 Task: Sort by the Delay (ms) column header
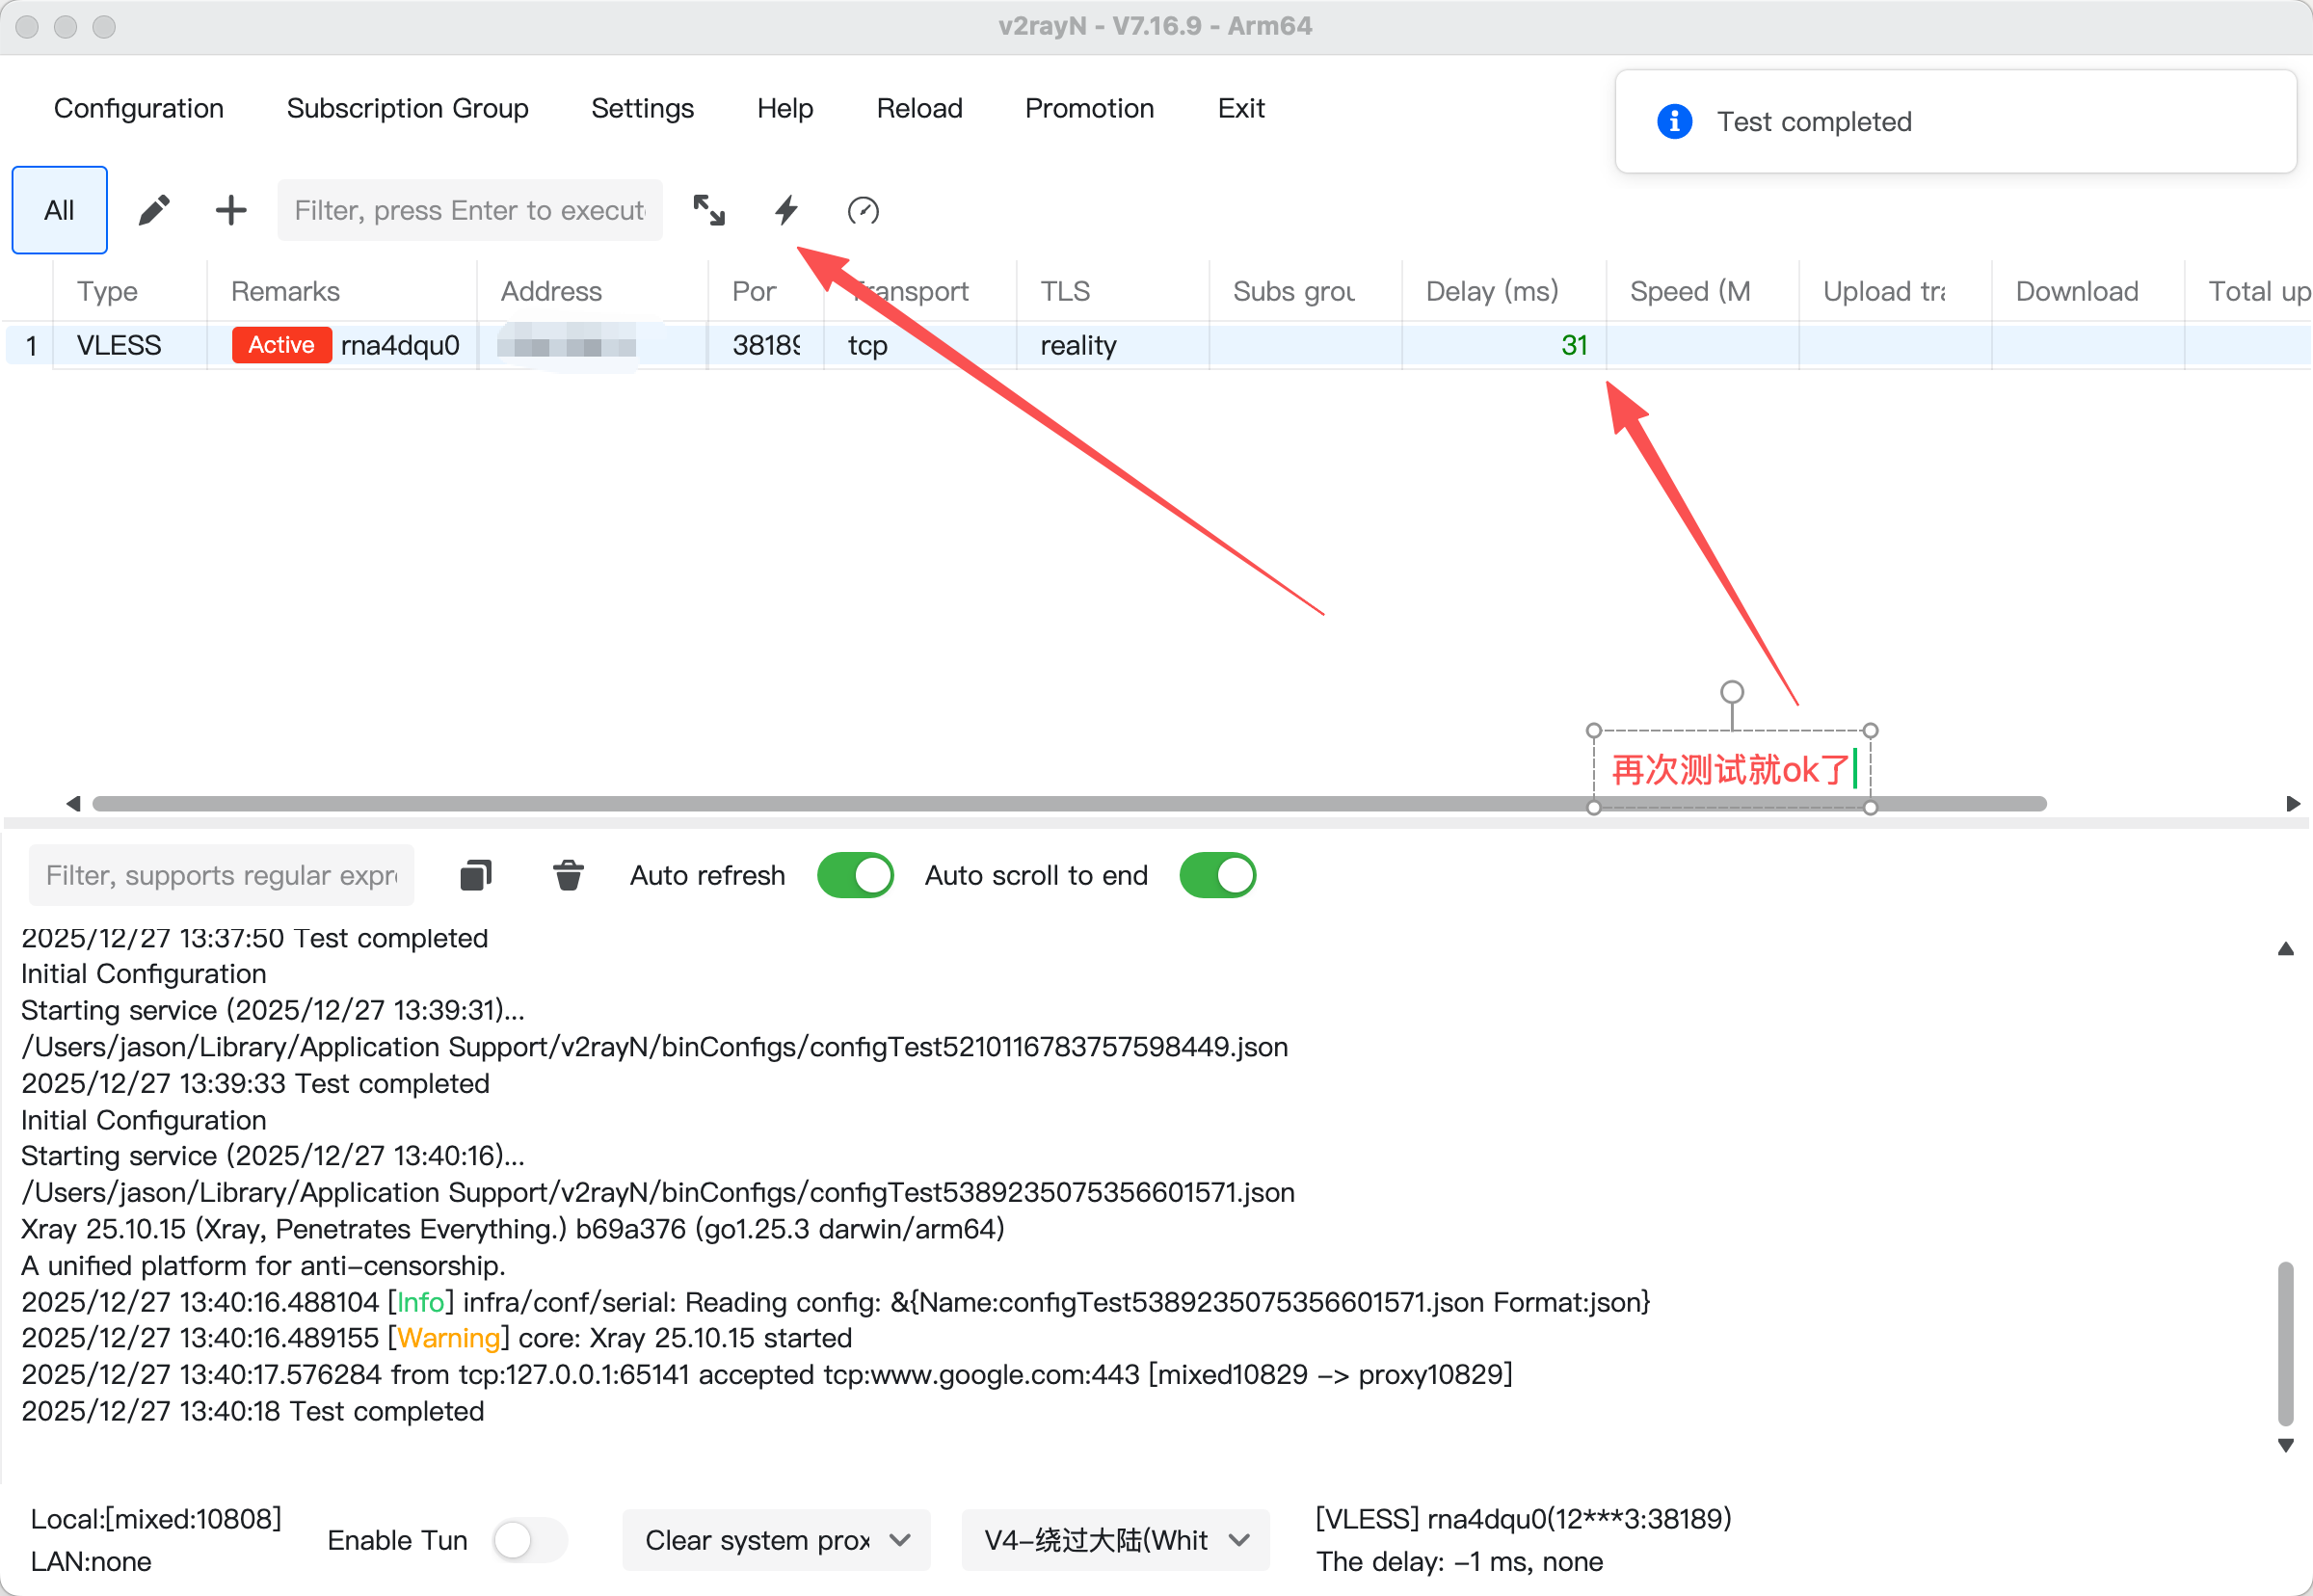pos(1504,291)
